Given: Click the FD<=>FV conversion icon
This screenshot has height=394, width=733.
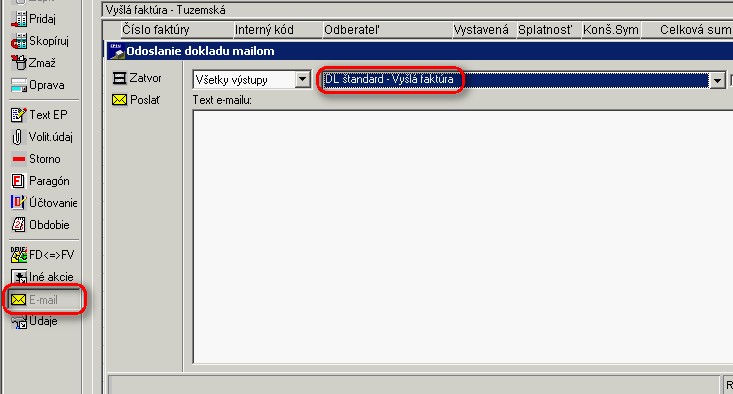Looking at the screenshot, I should pyautogui.click(x=19, y=255).
